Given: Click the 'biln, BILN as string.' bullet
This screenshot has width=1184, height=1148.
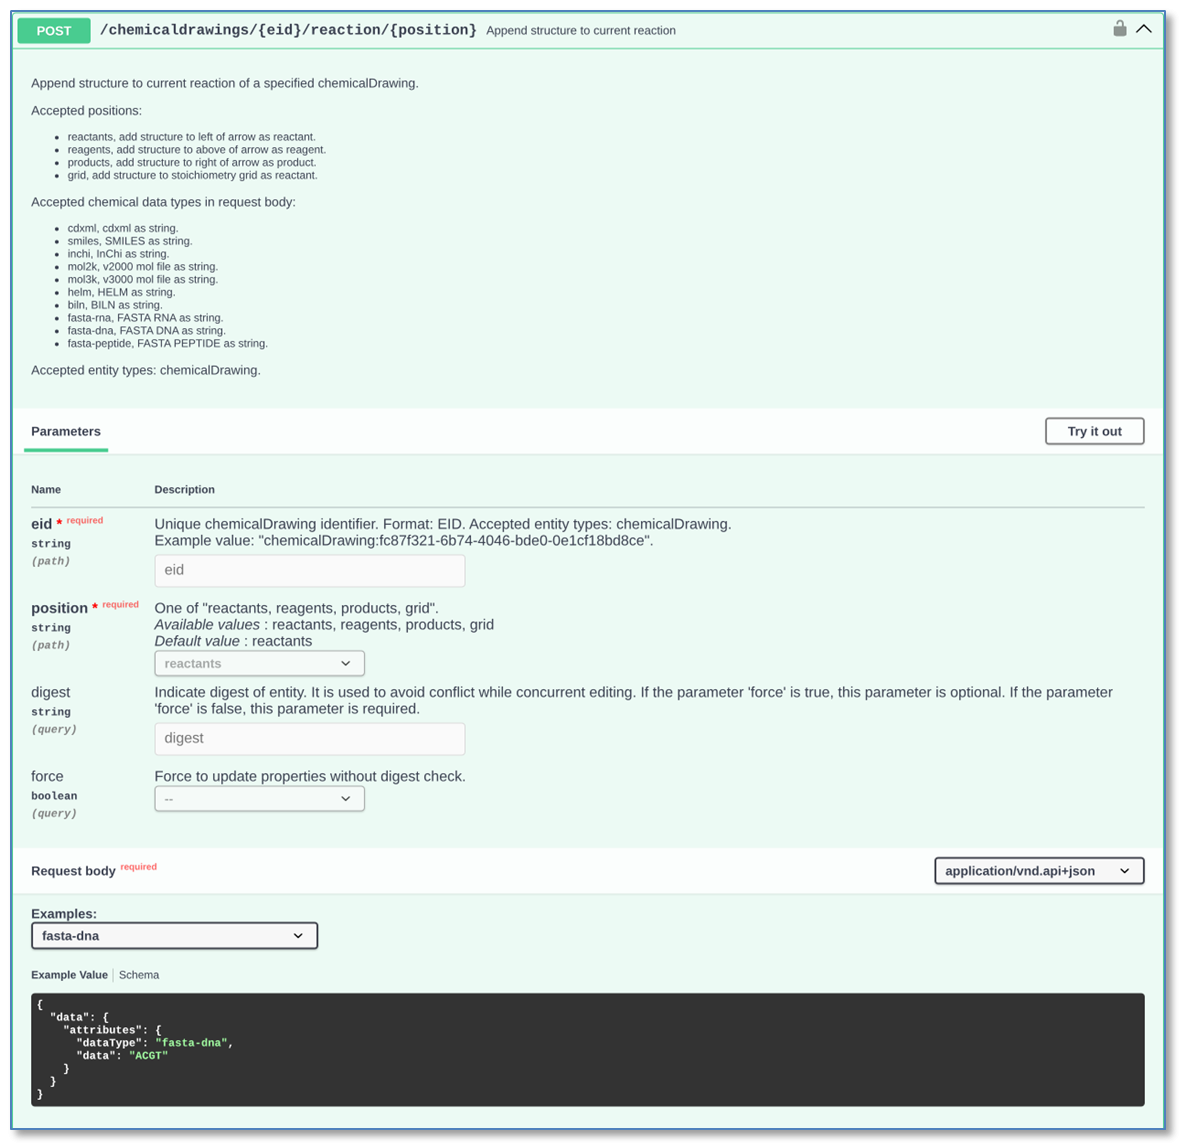Looking at the screenshot, I should (x=115, y=305).
